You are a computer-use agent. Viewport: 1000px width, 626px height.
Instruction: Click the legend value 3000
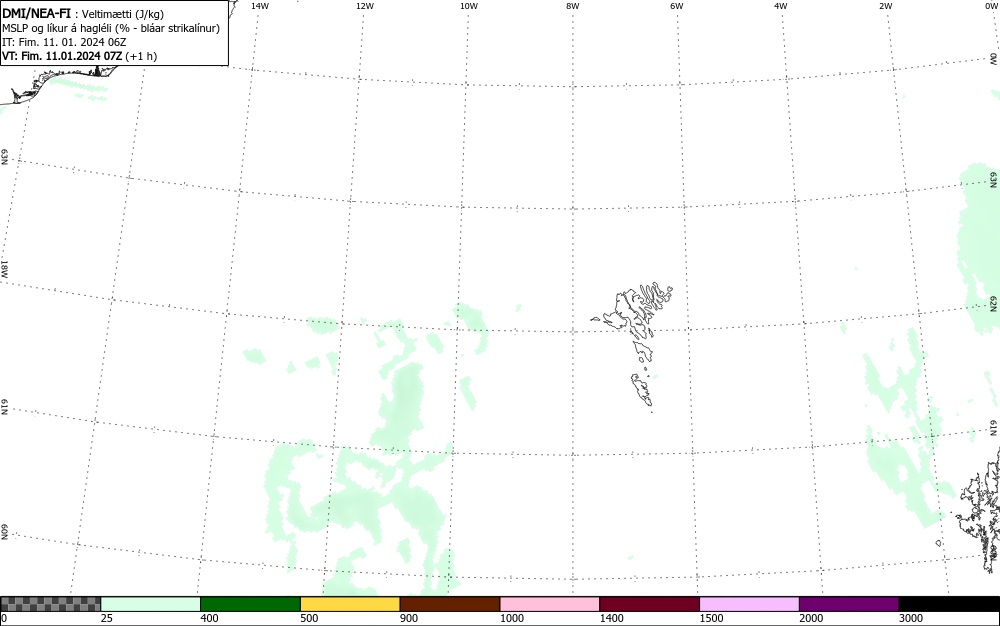[911, 618]
